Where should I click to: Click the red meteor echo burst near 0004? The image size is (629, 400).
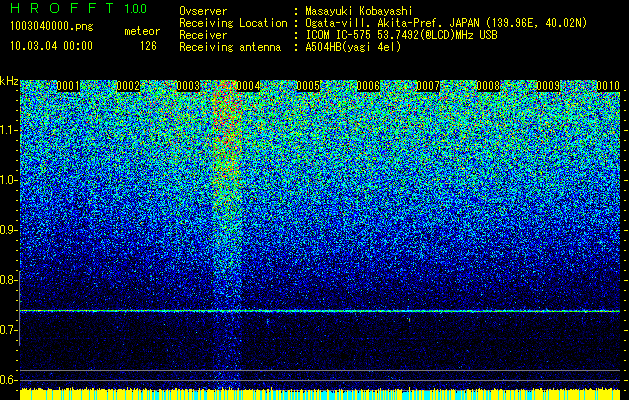pyautogui.click(x=227, y=132)
